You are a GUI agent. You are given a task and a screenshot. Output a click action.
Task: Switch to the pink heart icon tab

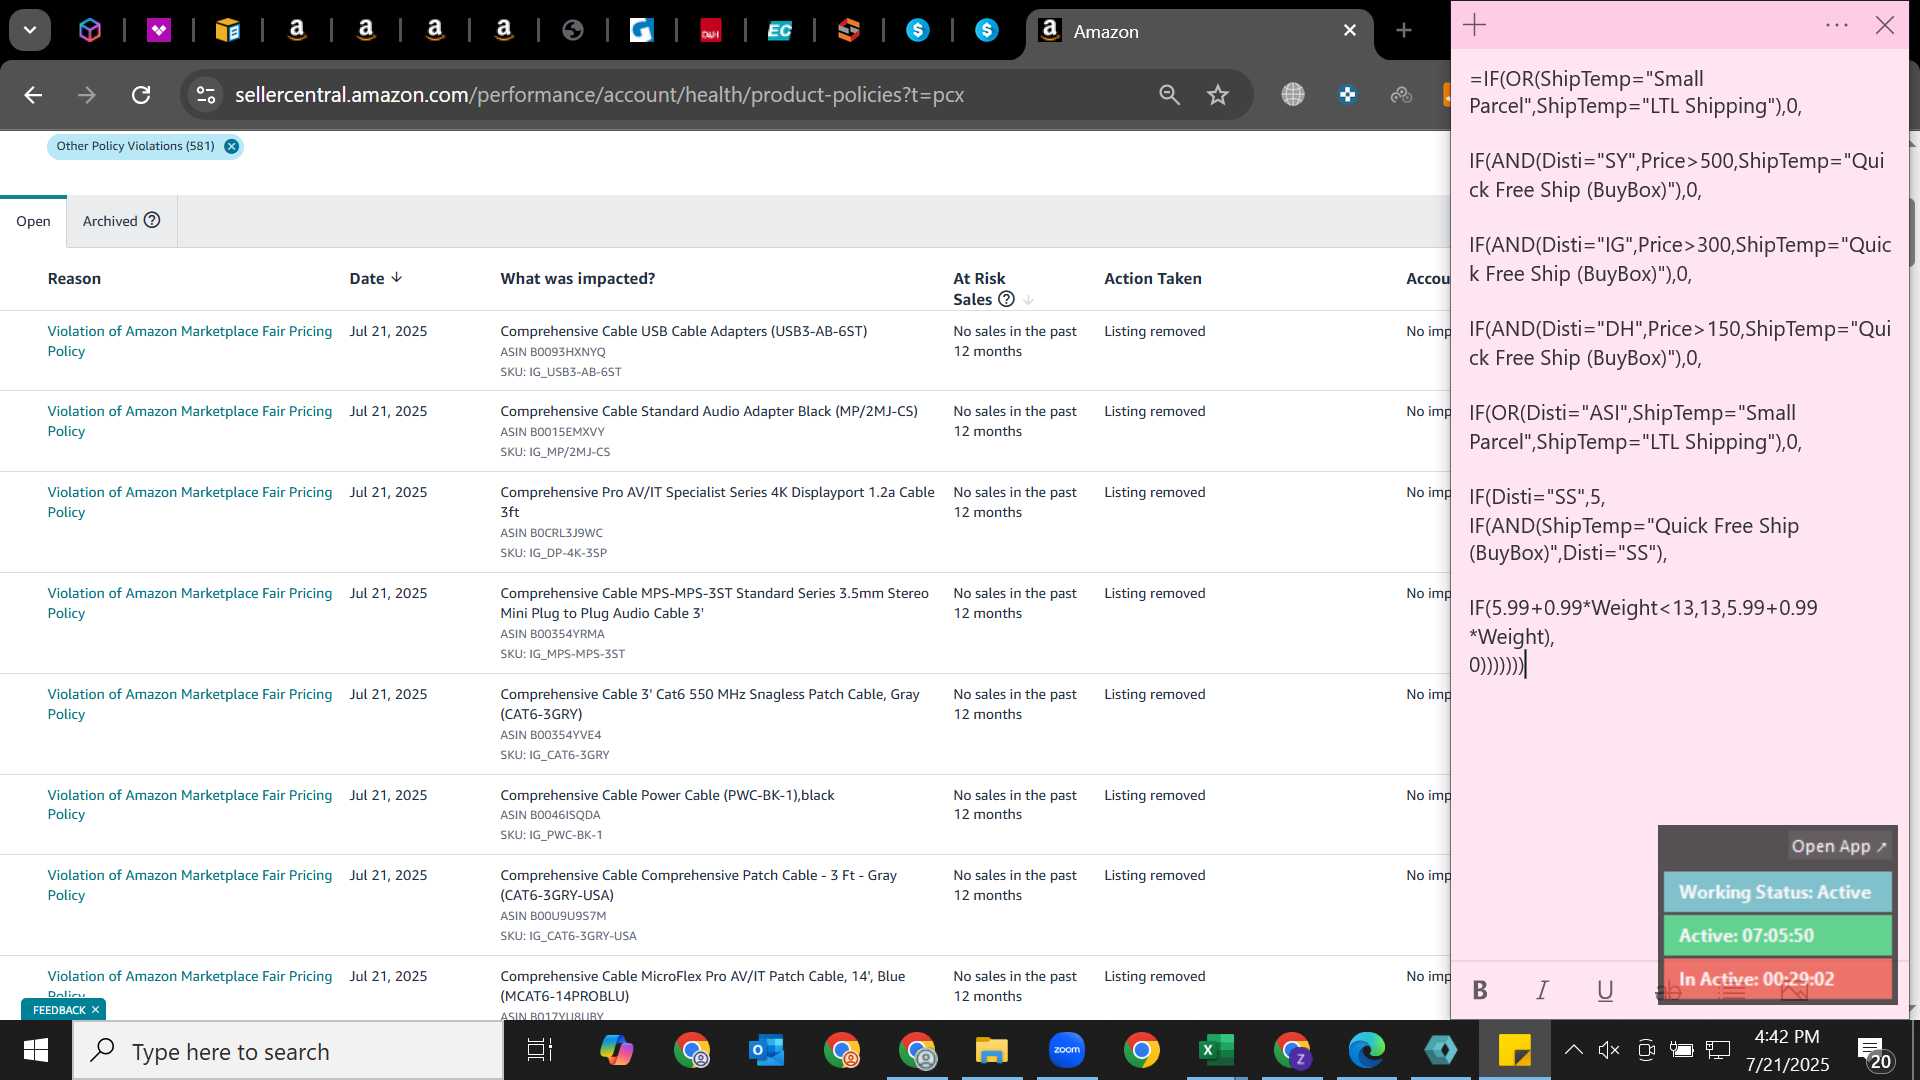pos(159,31)
